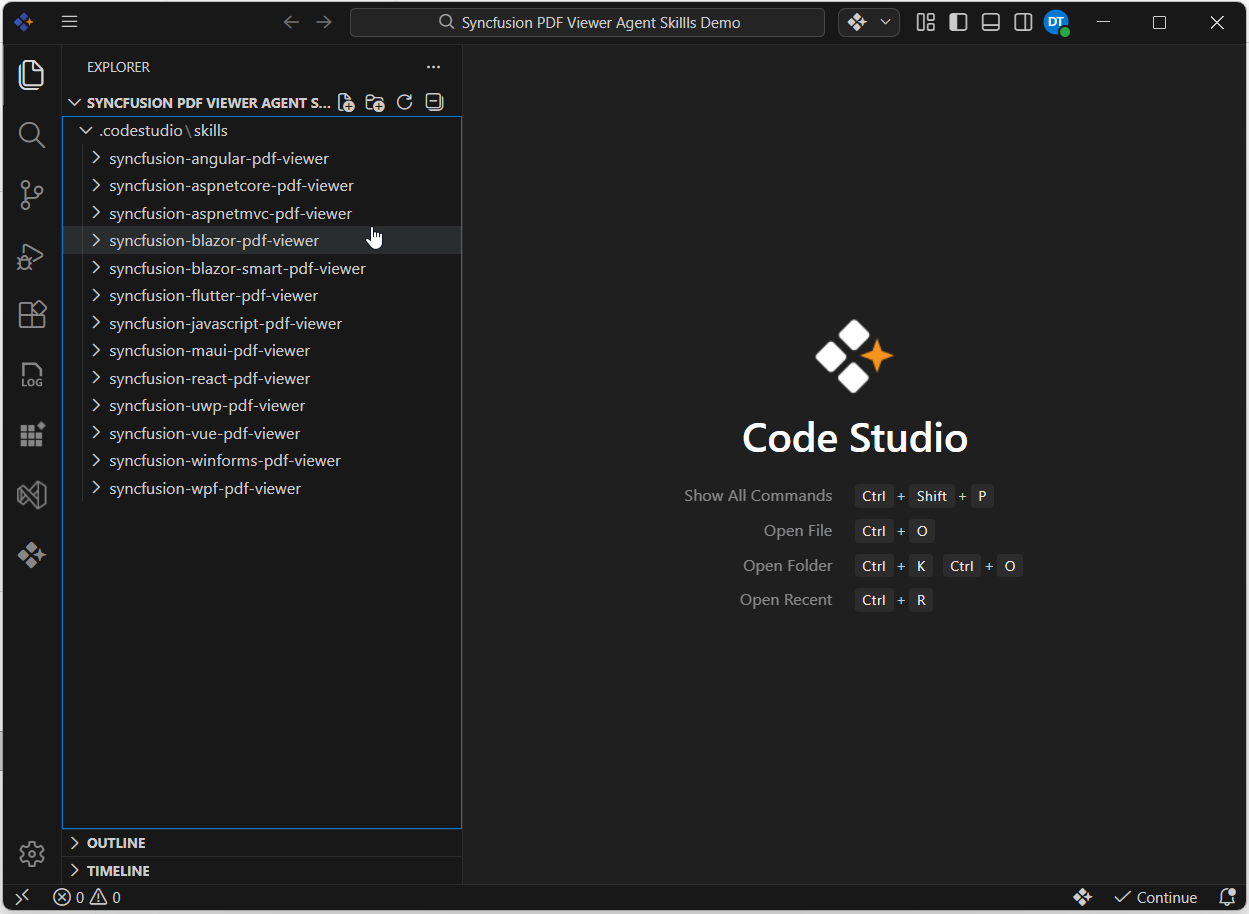The height and width of the screenshot is (914, 1249).
Task: Click the search box in title bar
Action: pyautogui.click(x=587, y=22)
